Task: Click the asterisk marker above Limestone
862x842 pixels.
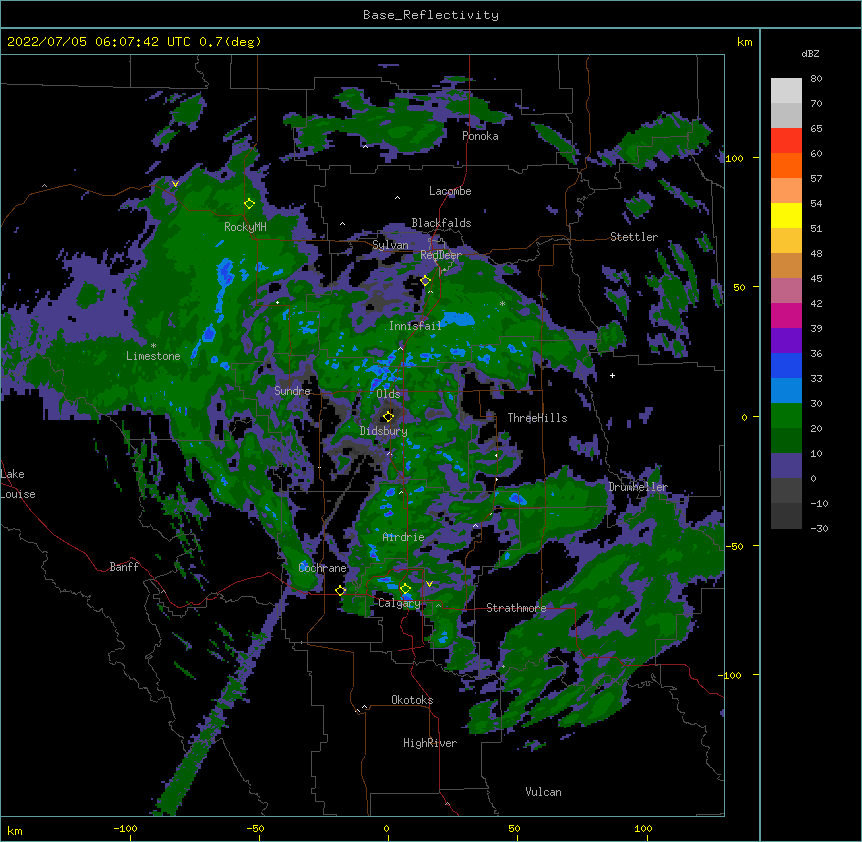Action: (x=153, y=346)
